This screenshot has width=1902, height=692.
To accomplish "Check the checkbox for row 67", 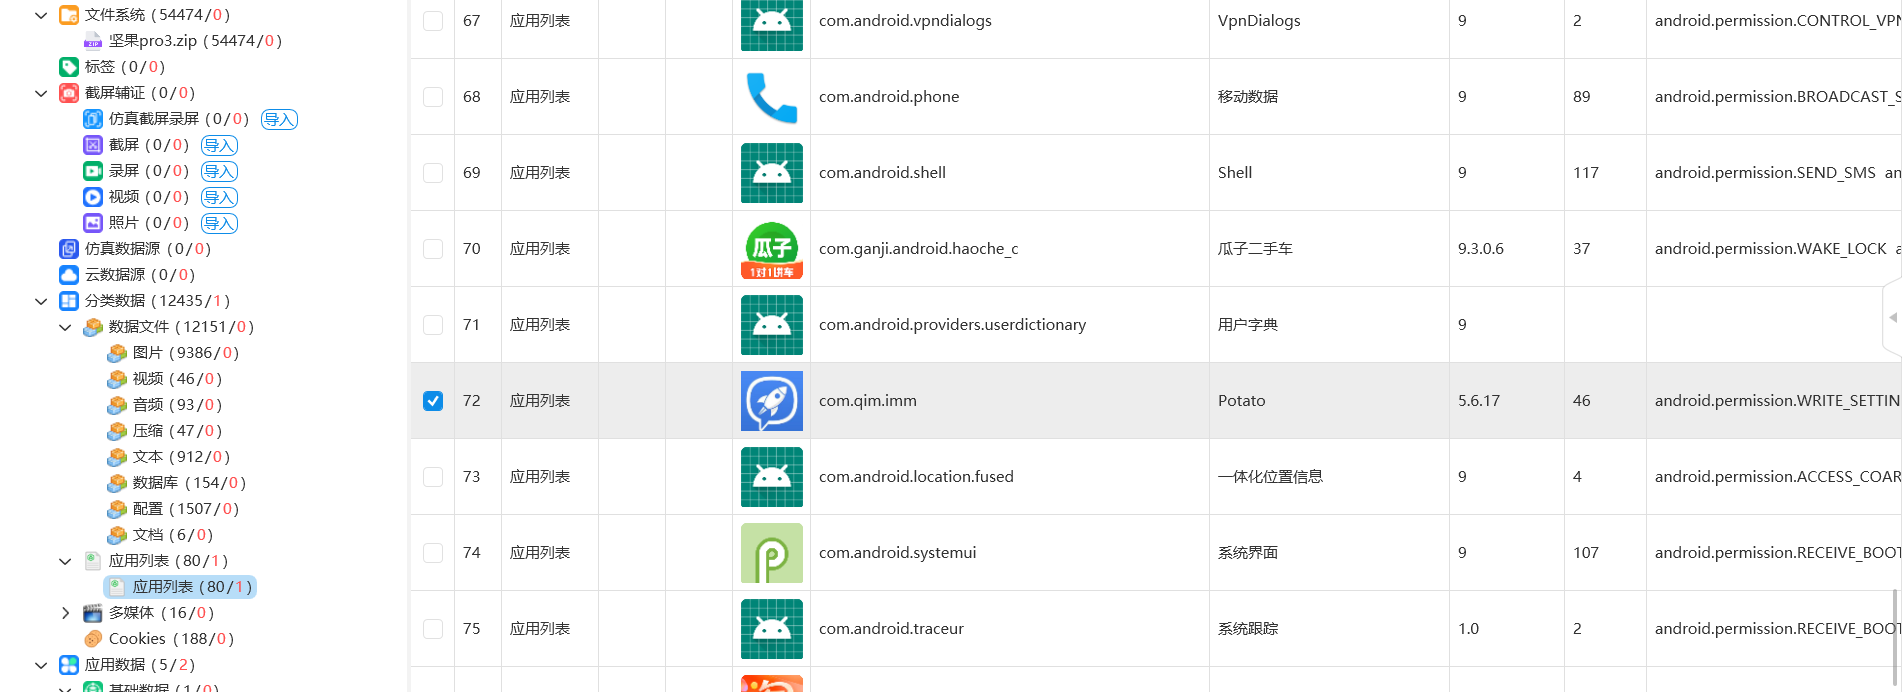I will [x=433, y=21].
